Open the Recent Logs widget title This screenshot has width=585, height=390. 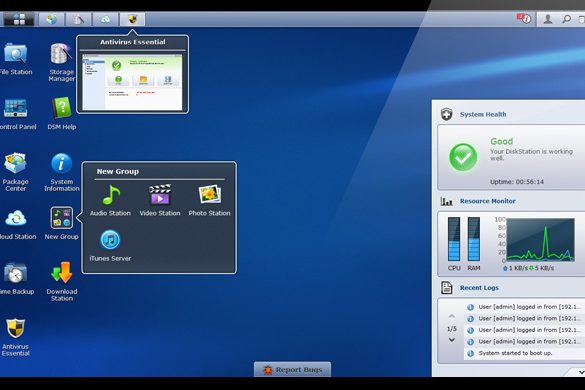click(479, 288)
